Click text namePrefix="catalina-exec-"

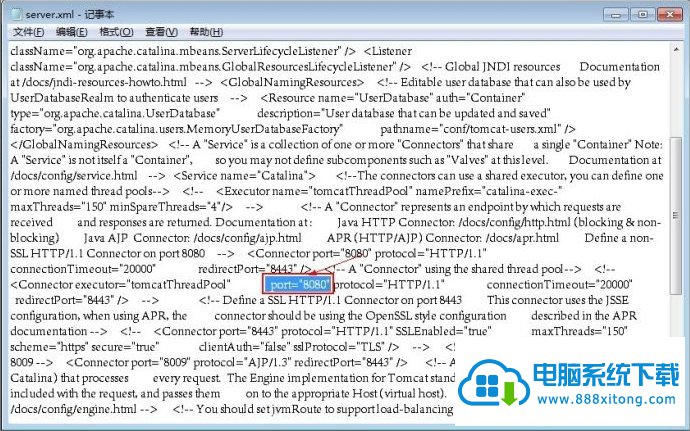tap(489, 191)
